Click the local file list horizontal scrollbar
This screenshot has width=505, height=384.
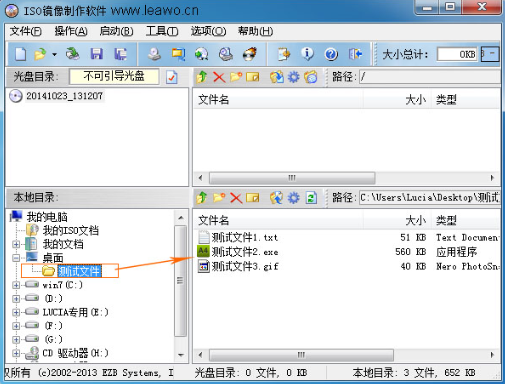coord(301,355)
